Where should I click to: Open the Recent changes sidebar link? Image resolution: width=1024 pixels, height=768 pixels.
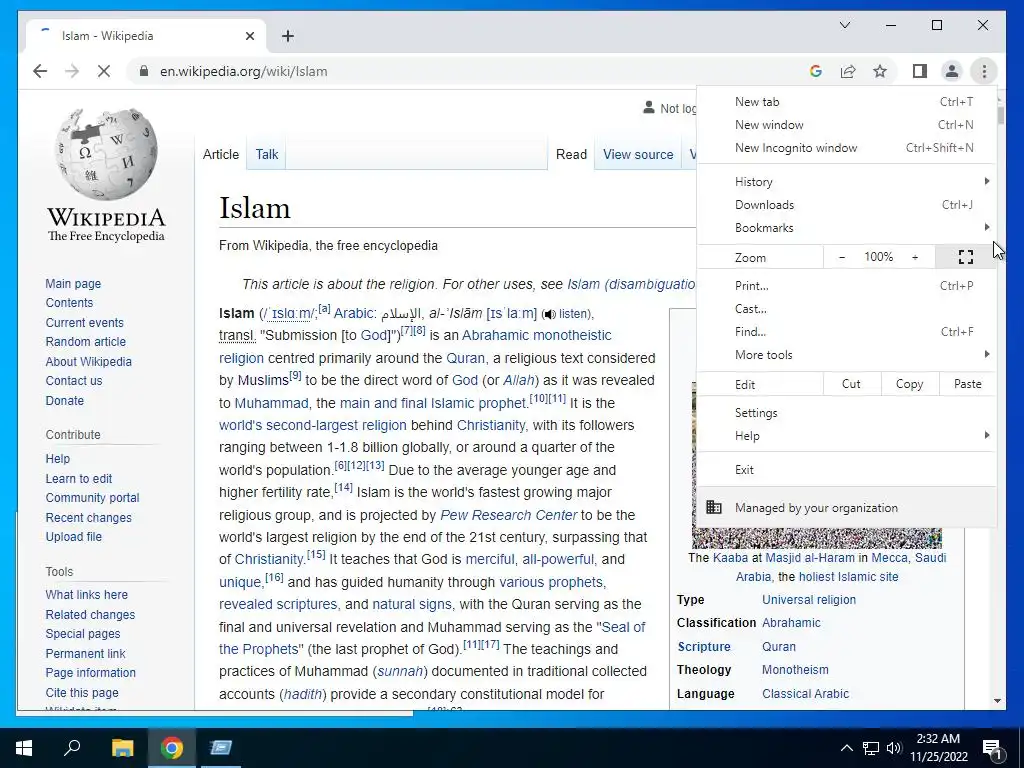tap(89, 517)
